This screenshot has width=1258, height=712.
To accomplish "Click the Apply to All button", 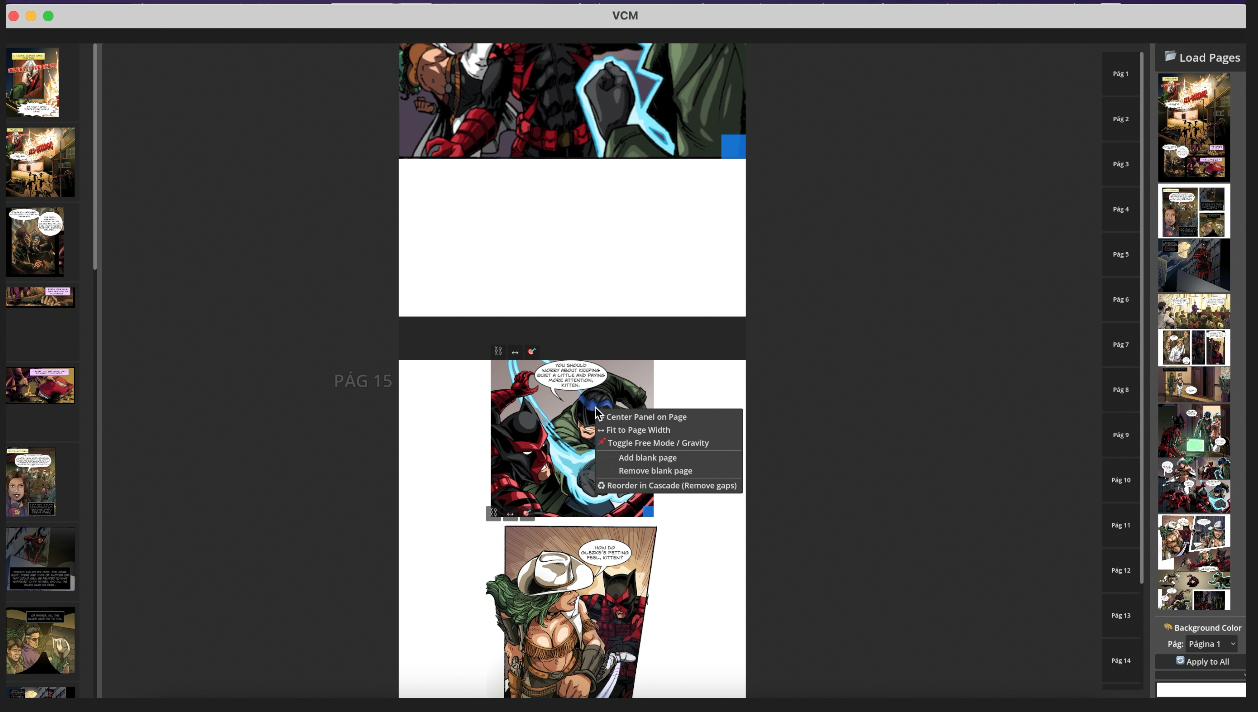I will pyautogui.click(x=1201, y=661).
